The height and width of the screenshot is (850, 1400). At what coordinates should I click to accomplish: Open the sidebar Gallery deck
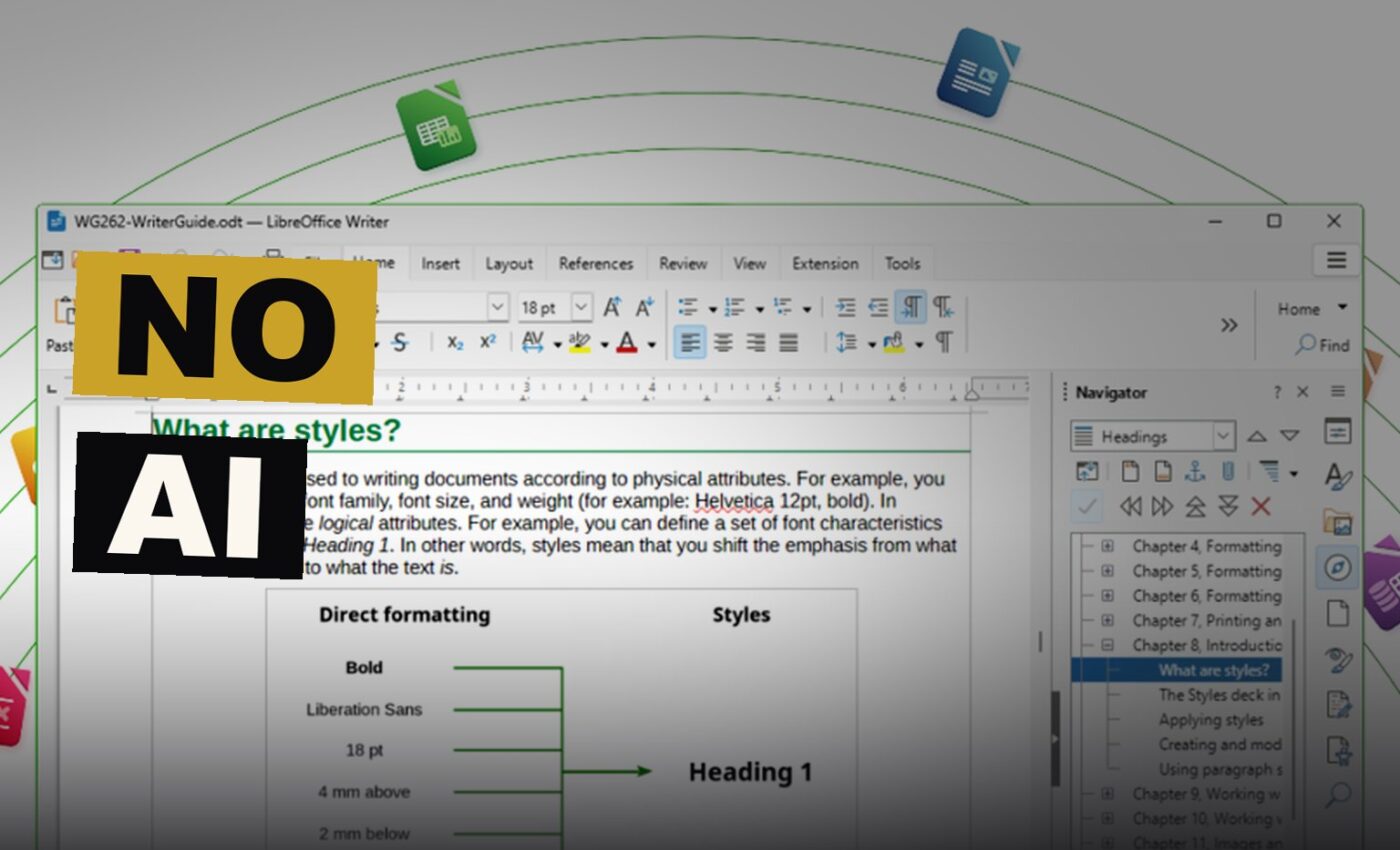point(1338,521)
